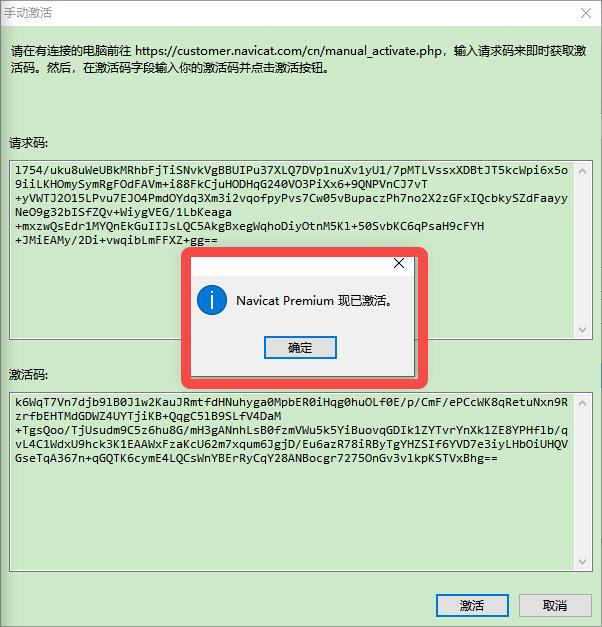Viewport: 602px width, 627px height.
Task: Click the blue information icon in the popup
Action: click(212, 300)
